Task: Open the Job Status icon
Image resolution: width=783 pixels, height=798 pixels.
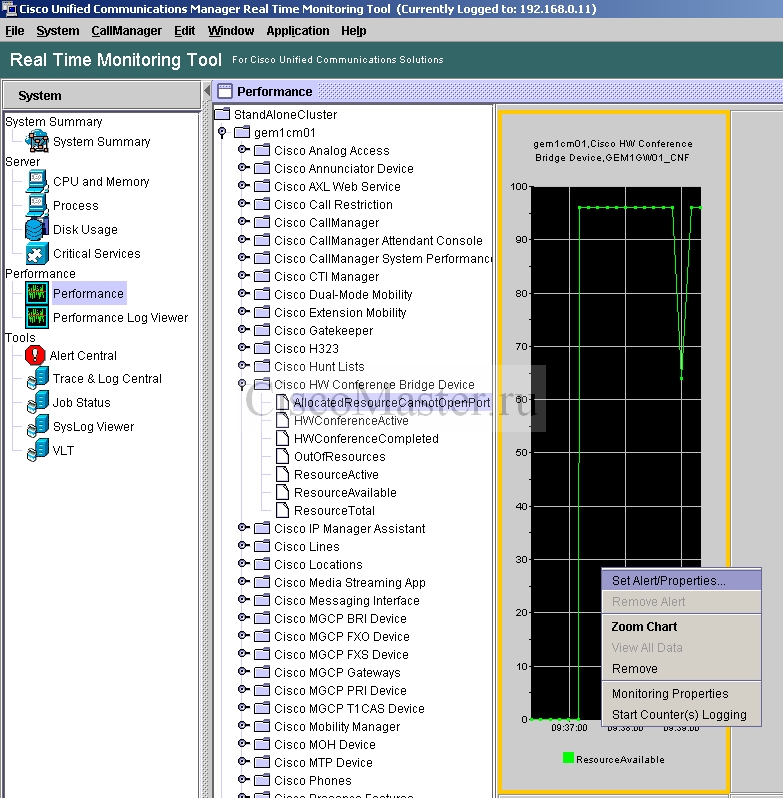Action: pos(38,403)
